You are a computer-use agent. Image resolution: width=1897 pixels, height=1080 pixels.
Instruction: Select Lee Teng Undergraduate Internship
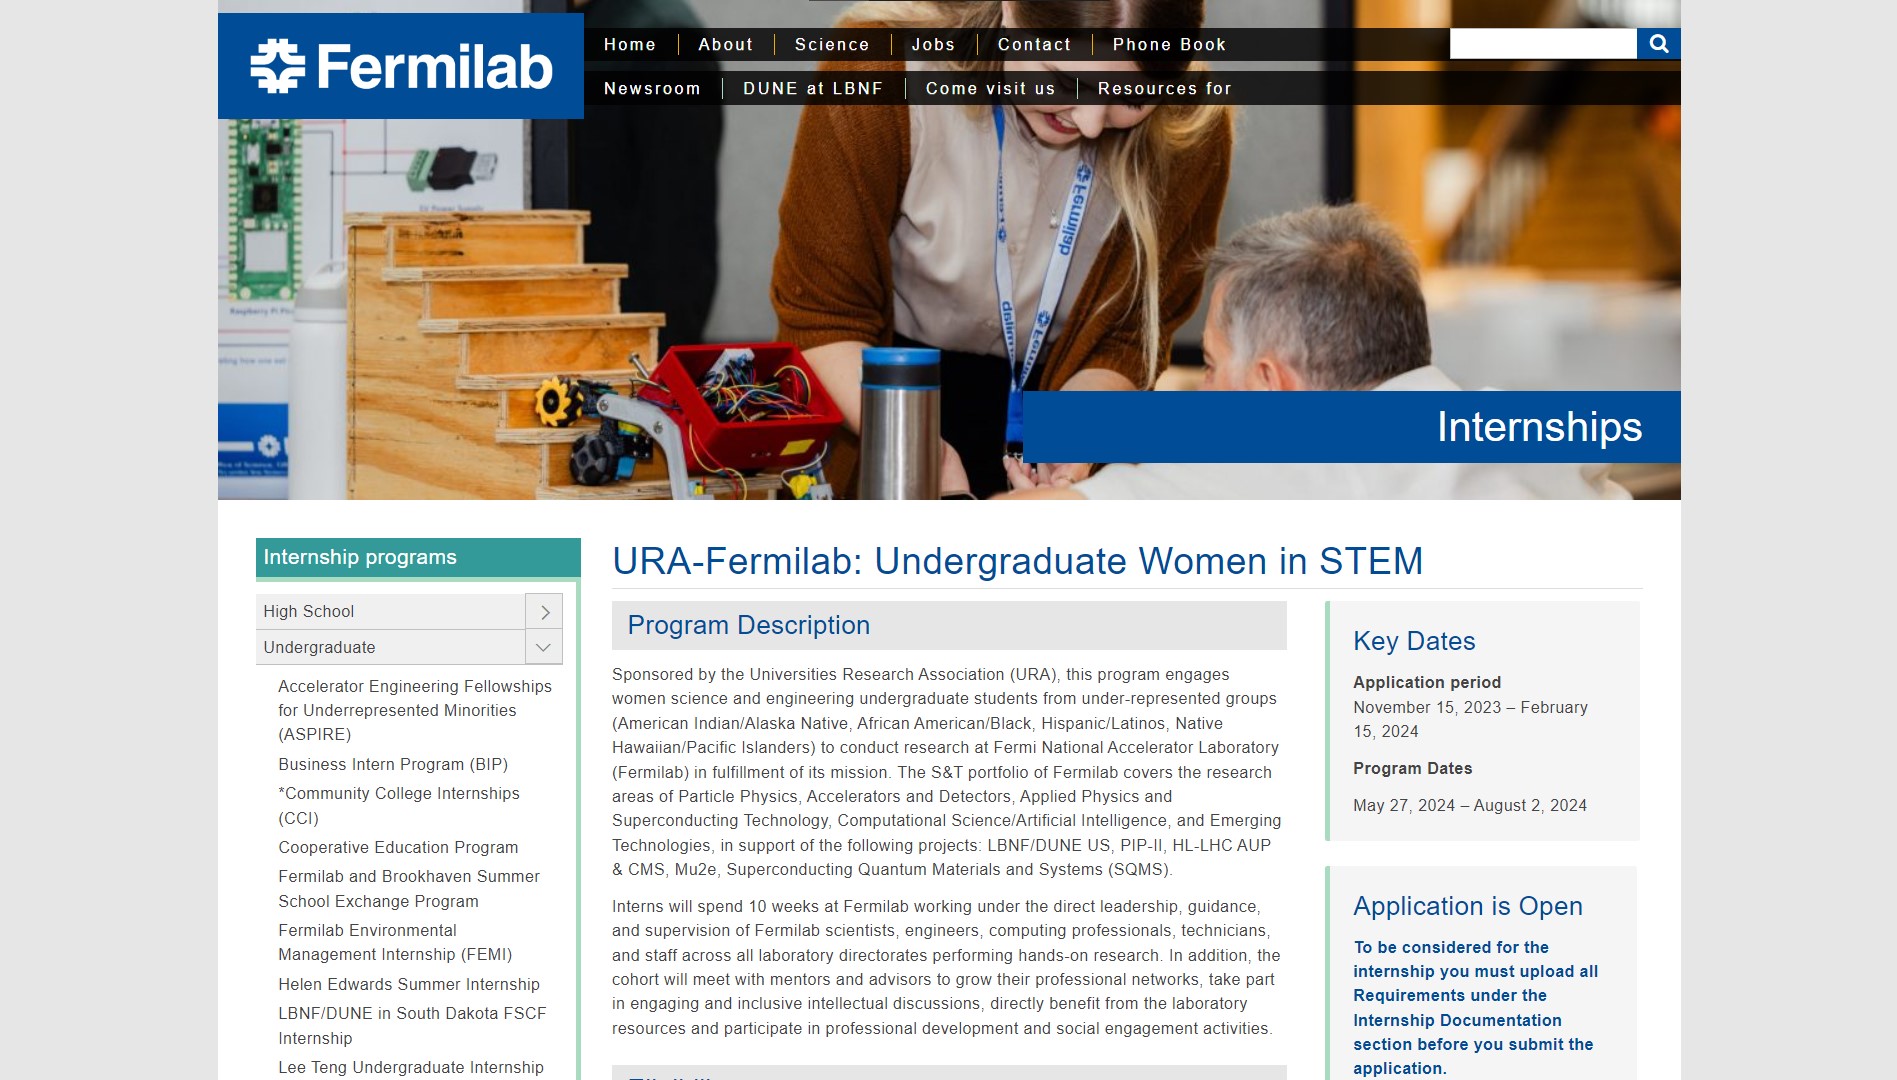coord(410,1068)
